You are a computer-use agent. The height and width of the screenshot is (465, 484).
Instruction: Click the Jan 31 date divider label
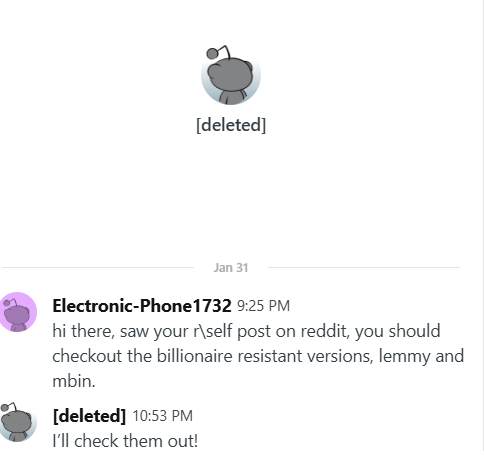pyautogui.click(x=231, y=268)
